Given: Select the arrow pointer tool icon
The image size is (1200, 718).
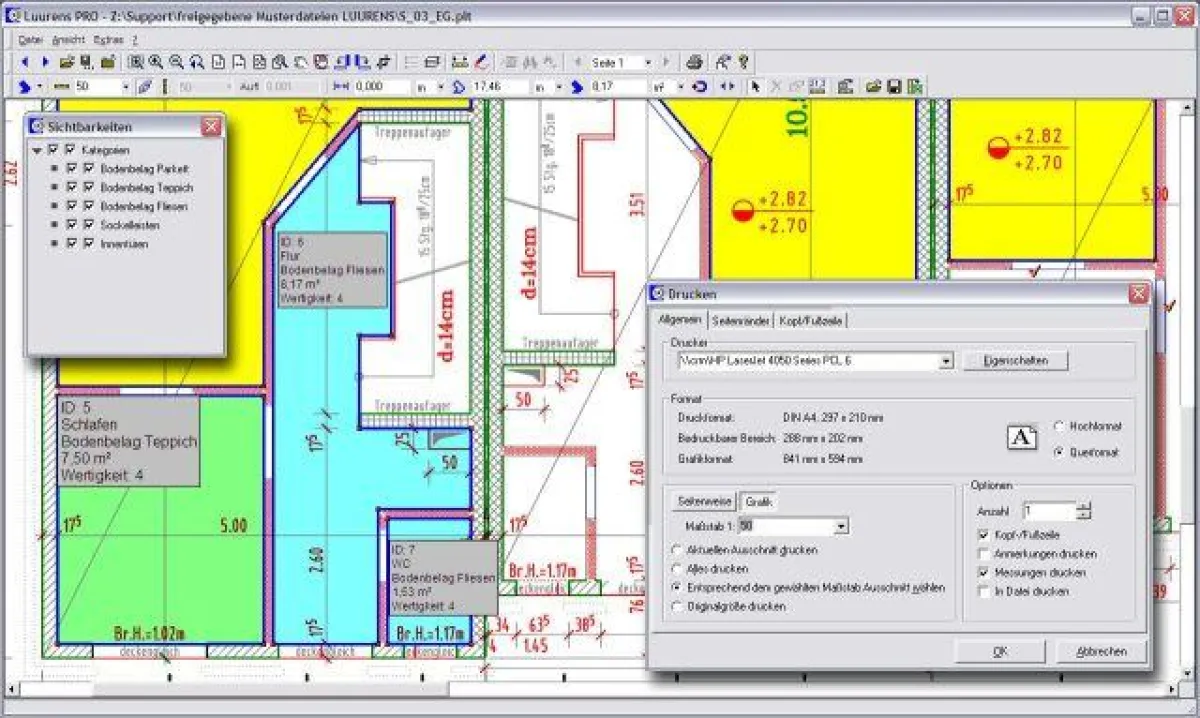Looking at the screenshot, I should point(756,87).
